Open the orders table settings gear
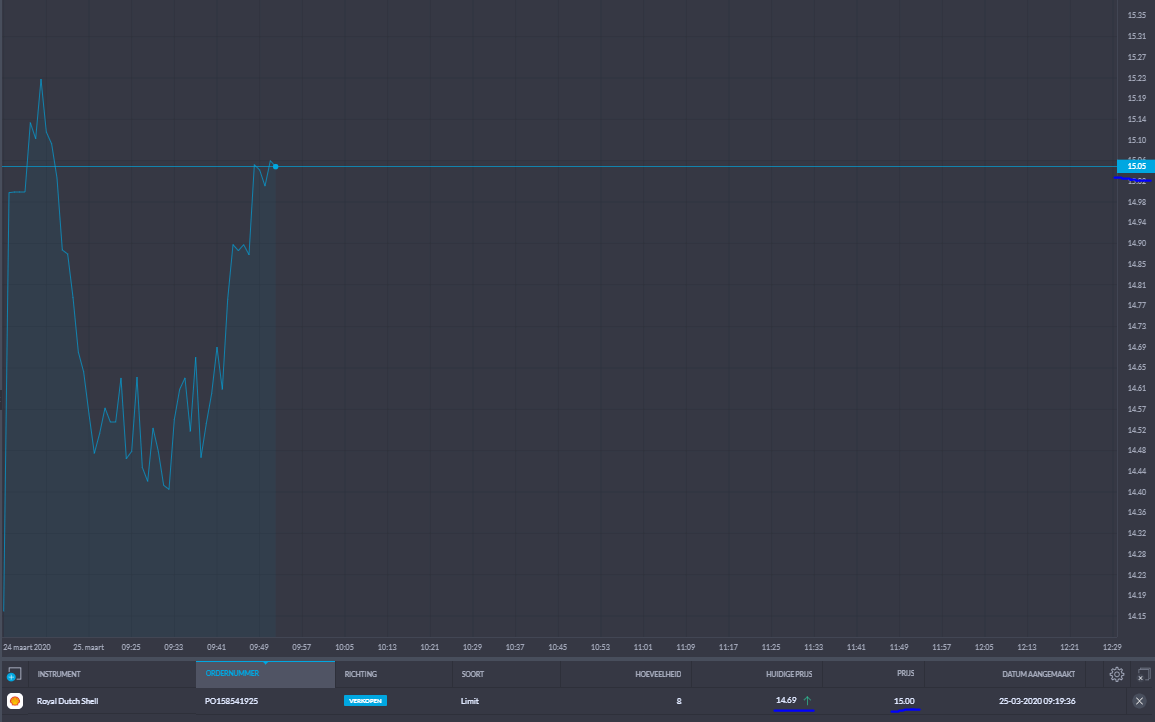Screen dimensions: 1155x722 (1117, 674)
